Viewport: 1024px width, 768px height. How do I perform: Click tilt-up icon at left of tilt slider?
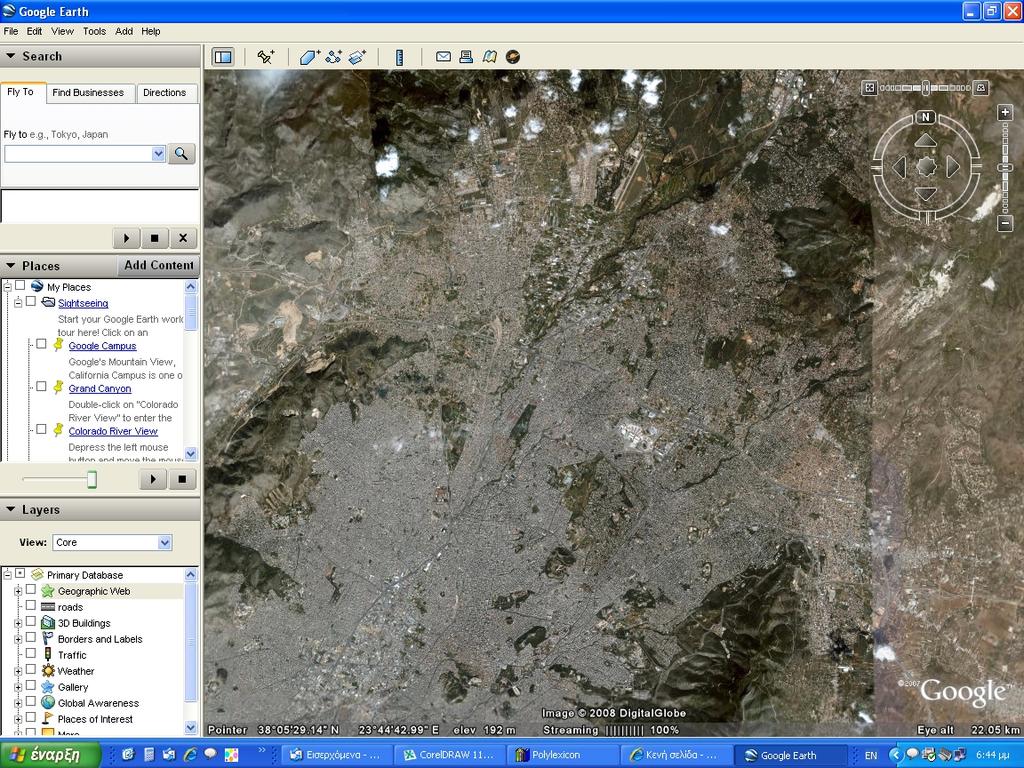(869, 88)
